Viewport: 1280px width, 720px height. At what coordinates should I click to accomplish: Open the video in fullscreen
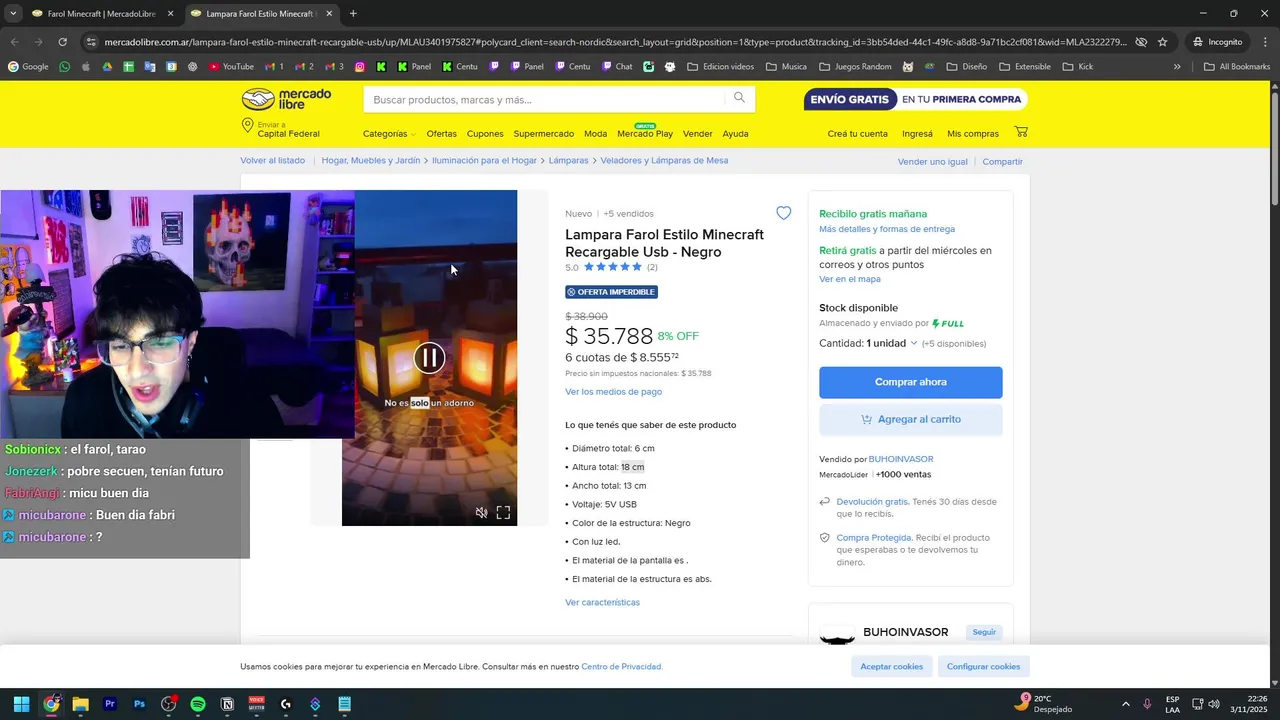click(503, 513)
